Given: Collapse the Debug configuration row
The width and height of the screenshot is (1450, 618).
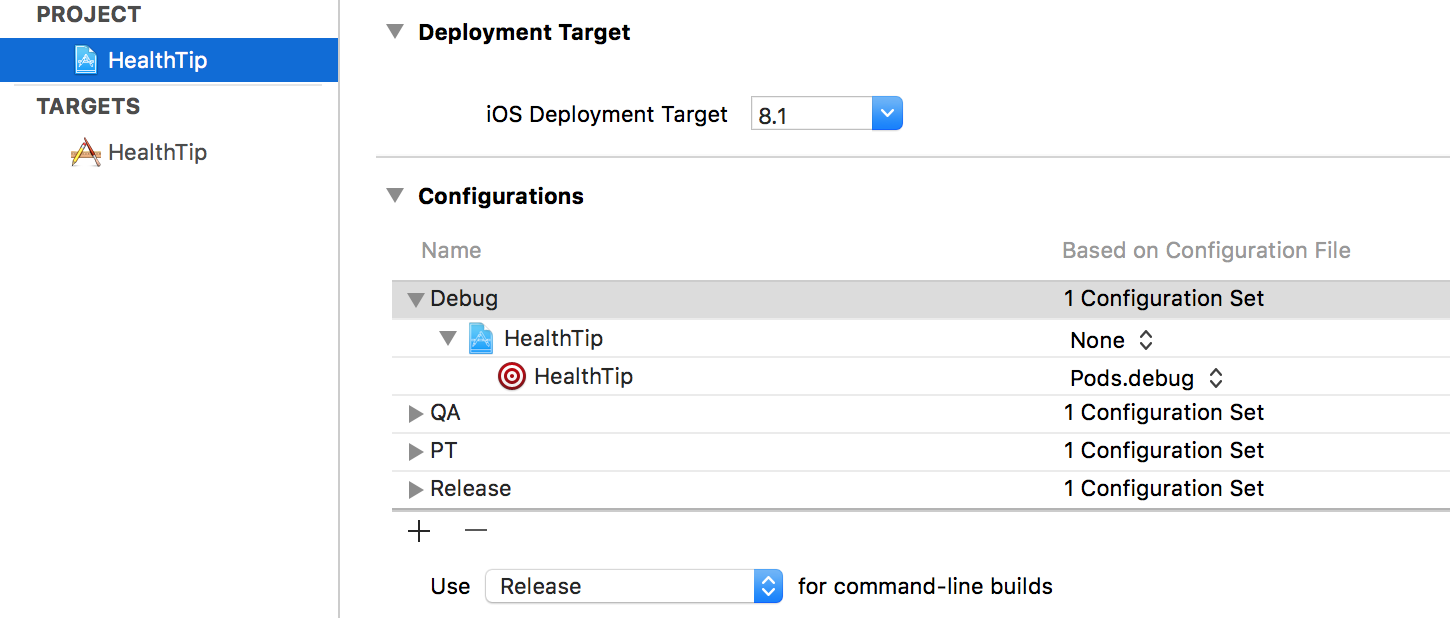Looking at the screenshot, I should point(416,300).
